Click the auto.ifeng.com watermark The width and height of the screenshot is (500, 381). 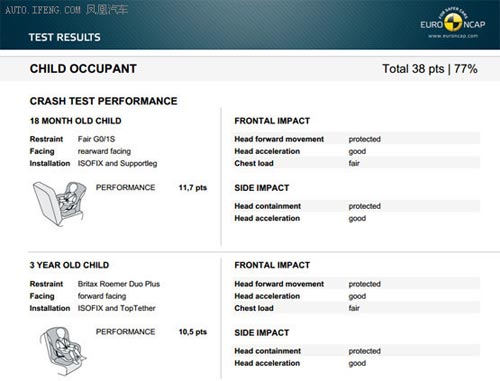(67, 10)
